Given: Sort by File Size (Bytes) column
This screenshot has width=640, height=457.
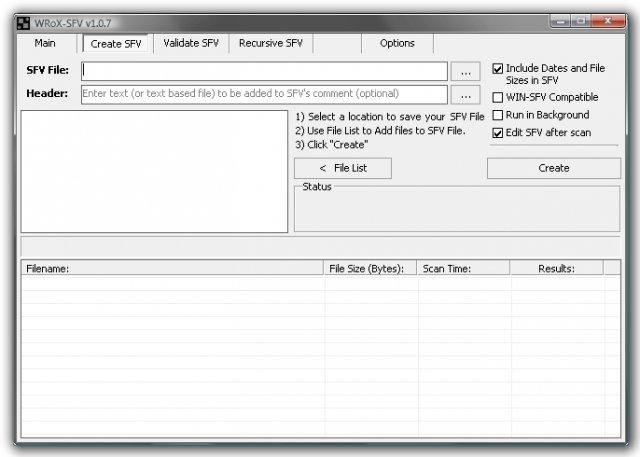Looking at the screenshot, I should click(370, 268).
